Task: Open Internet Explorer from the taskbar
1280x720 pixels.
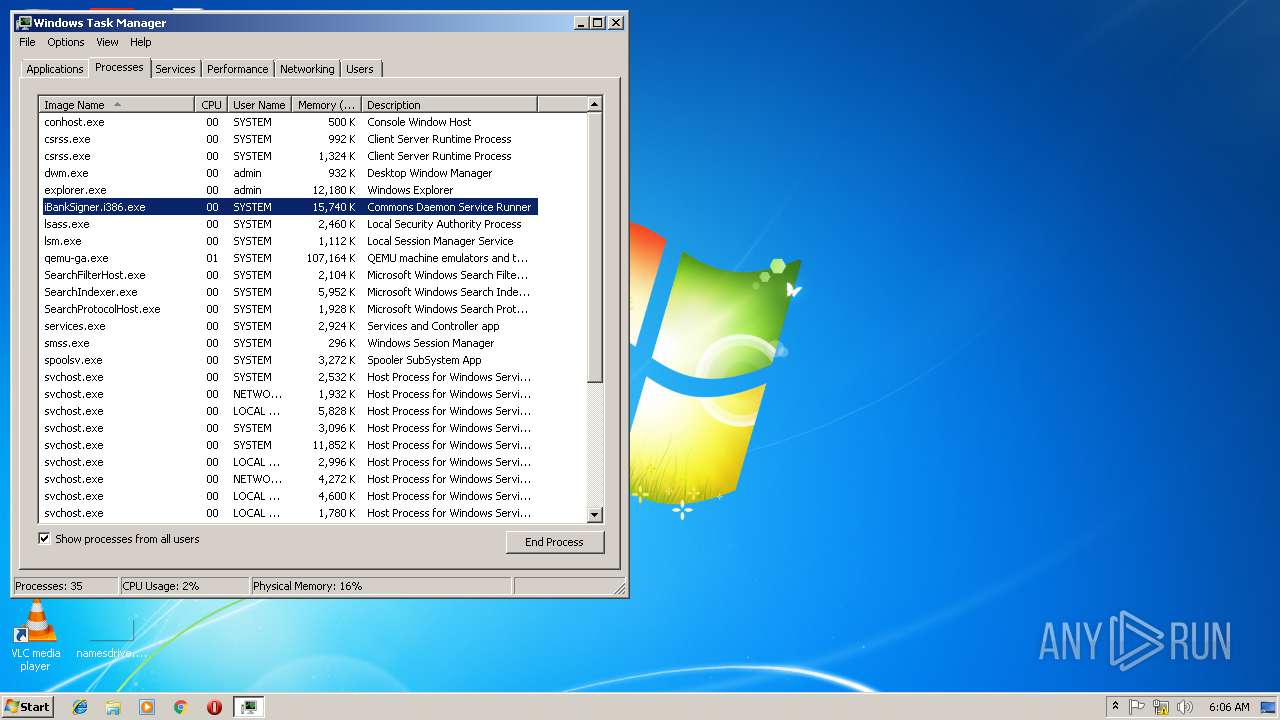Action: click(80, 707)
